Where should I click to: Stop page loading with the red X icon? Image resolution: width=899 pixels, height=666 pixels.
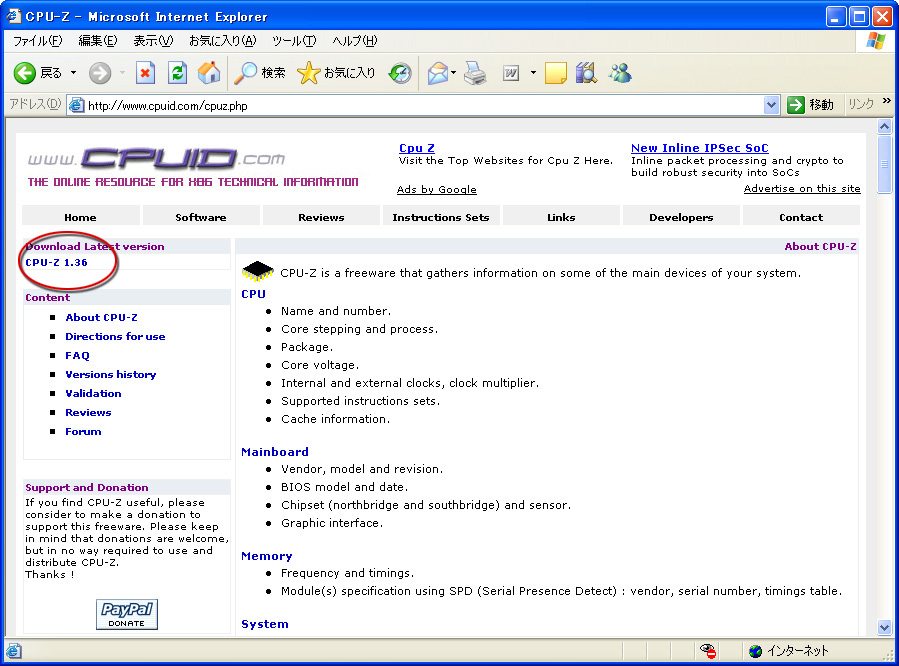click(x=146, y=73)
